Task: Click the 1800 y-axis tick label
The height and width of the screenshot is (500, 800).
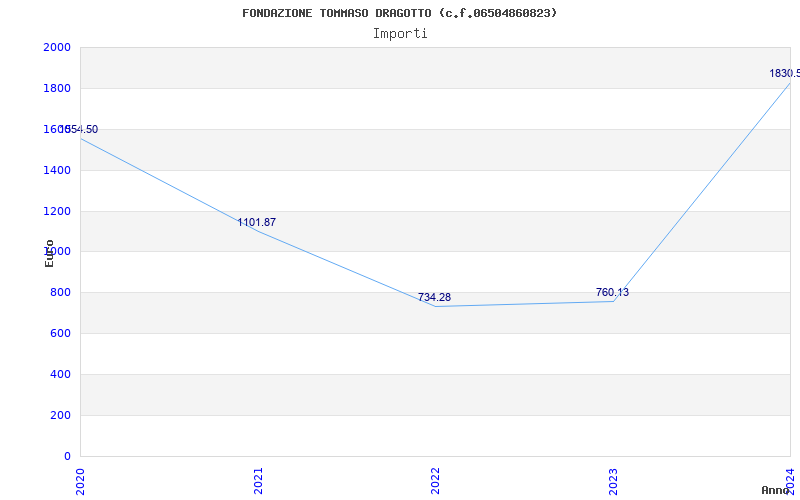Action: pos(57,88)
